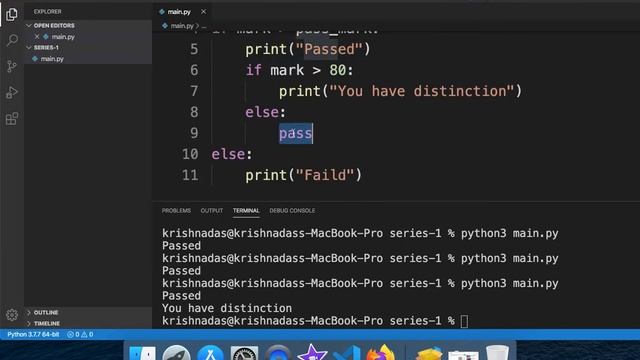640x360 pixels.
Task: Select the main.py editor tab
Action: point(179,12)
